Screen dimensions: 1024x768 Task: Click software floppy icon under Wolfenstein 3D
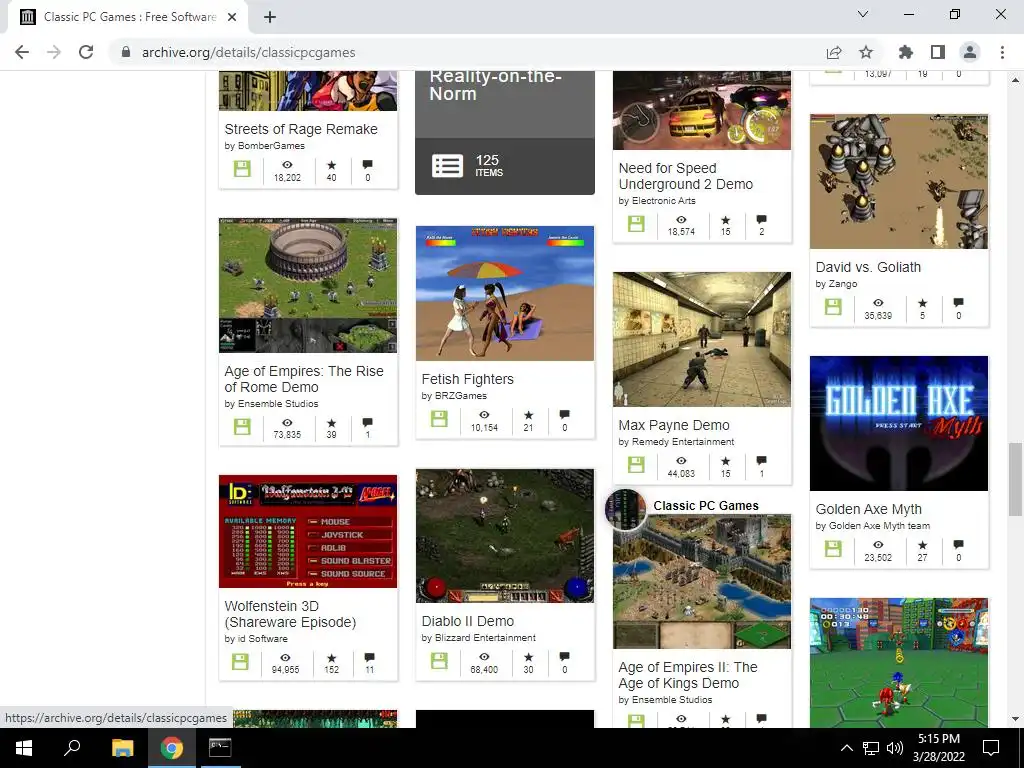click(x=240, y=662)
